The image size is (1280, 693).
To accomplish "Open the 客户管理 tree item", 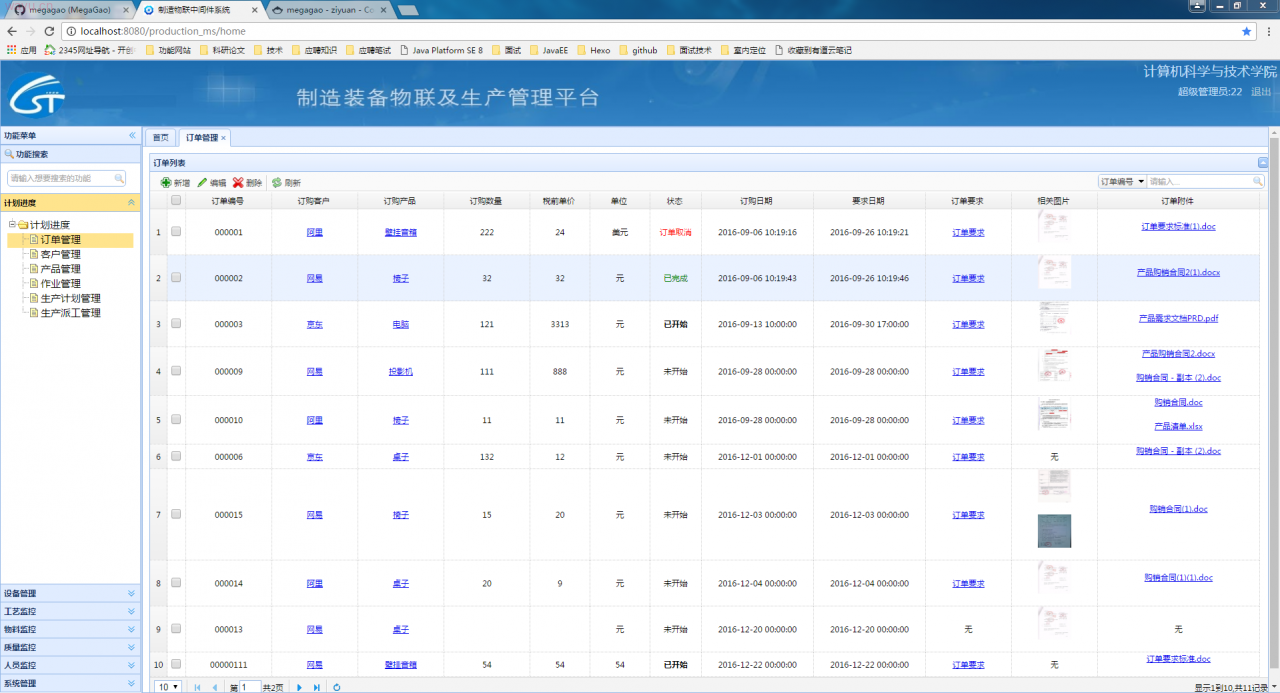I will 61,255.
